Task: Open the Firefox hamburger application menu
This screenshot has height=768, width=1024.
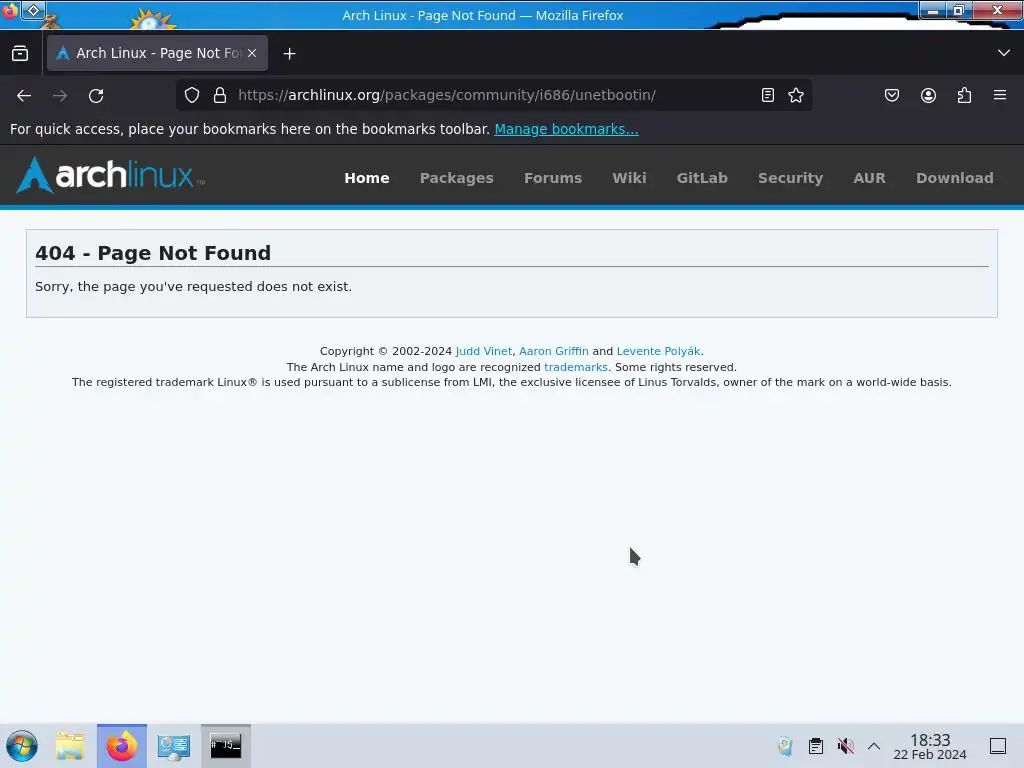Action: pyautogui.click(x=1000, y=95)
